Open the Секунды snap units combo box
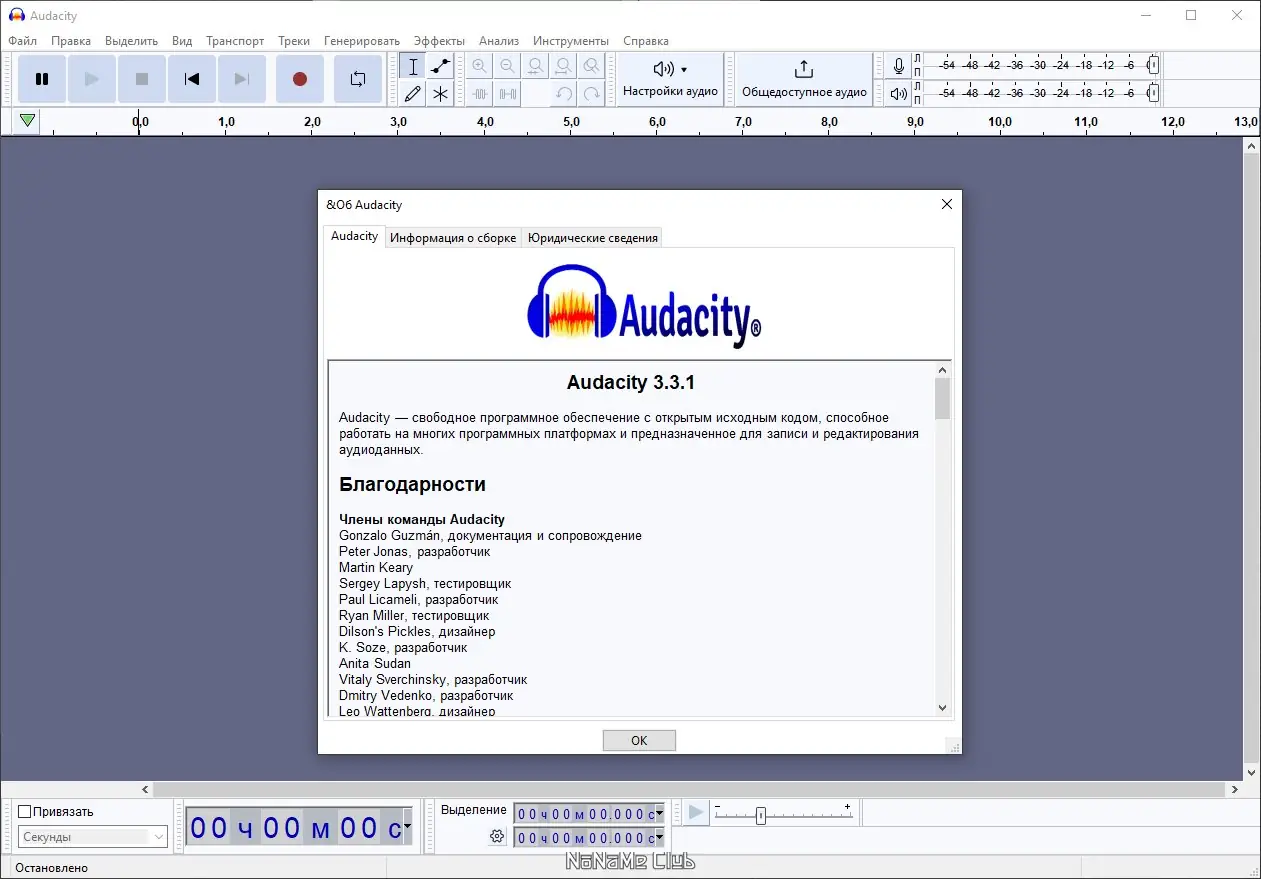The width and height of the screenshot is (1261, 879). (93, 837)
